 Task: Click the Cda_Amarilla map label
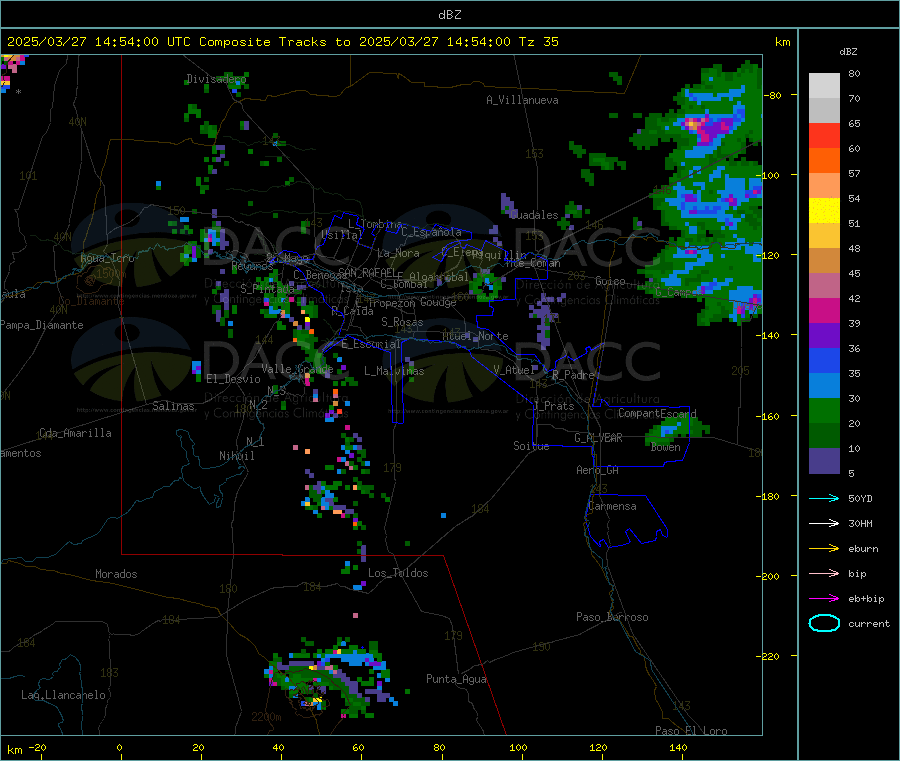click(x=75, y=433)
